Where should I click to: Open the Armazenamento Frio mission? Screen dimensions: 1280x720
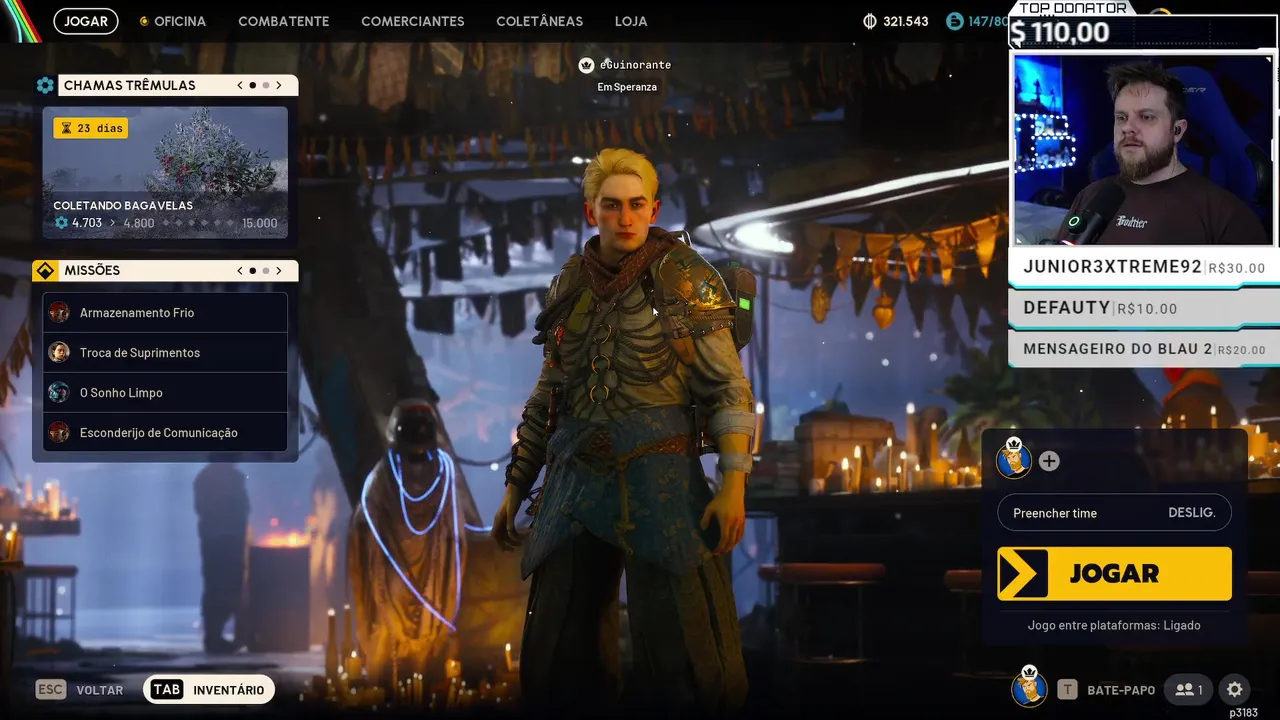point(165,312)
